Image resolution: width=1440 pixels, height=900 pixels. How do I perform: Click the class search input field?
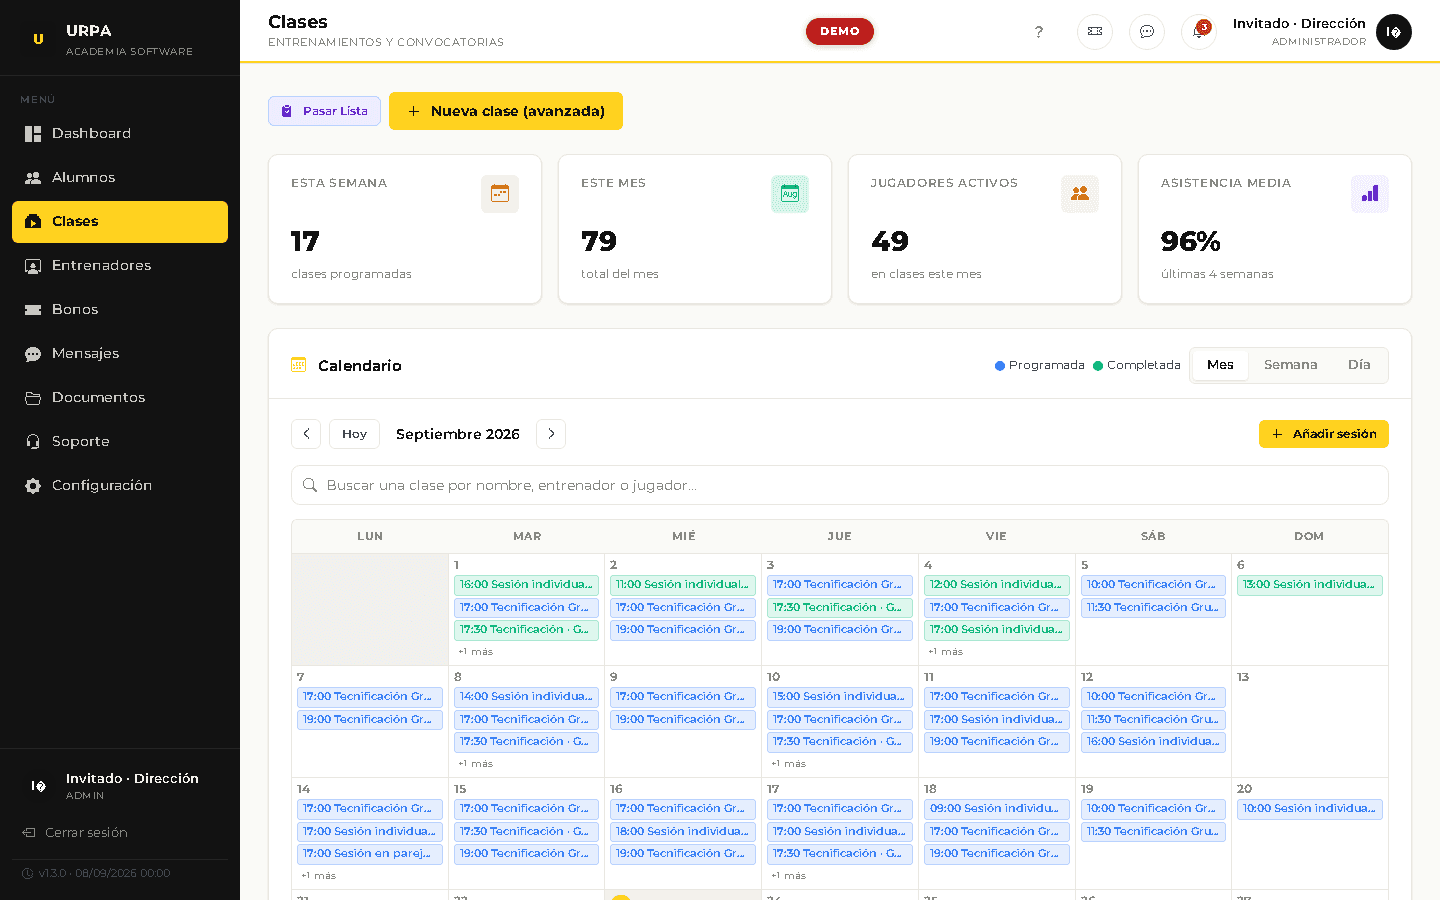(840, 485)
